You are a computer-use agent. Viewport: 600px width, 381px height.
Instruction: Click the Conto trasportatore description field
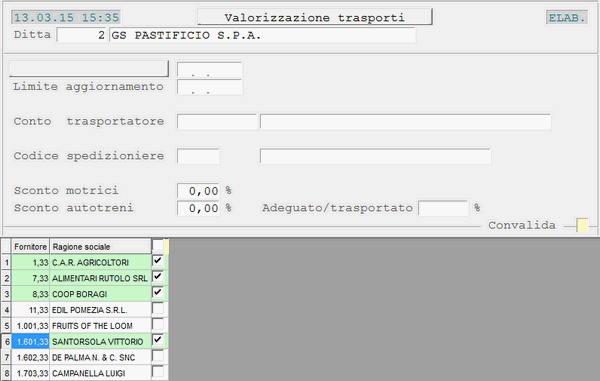point(406,122)
